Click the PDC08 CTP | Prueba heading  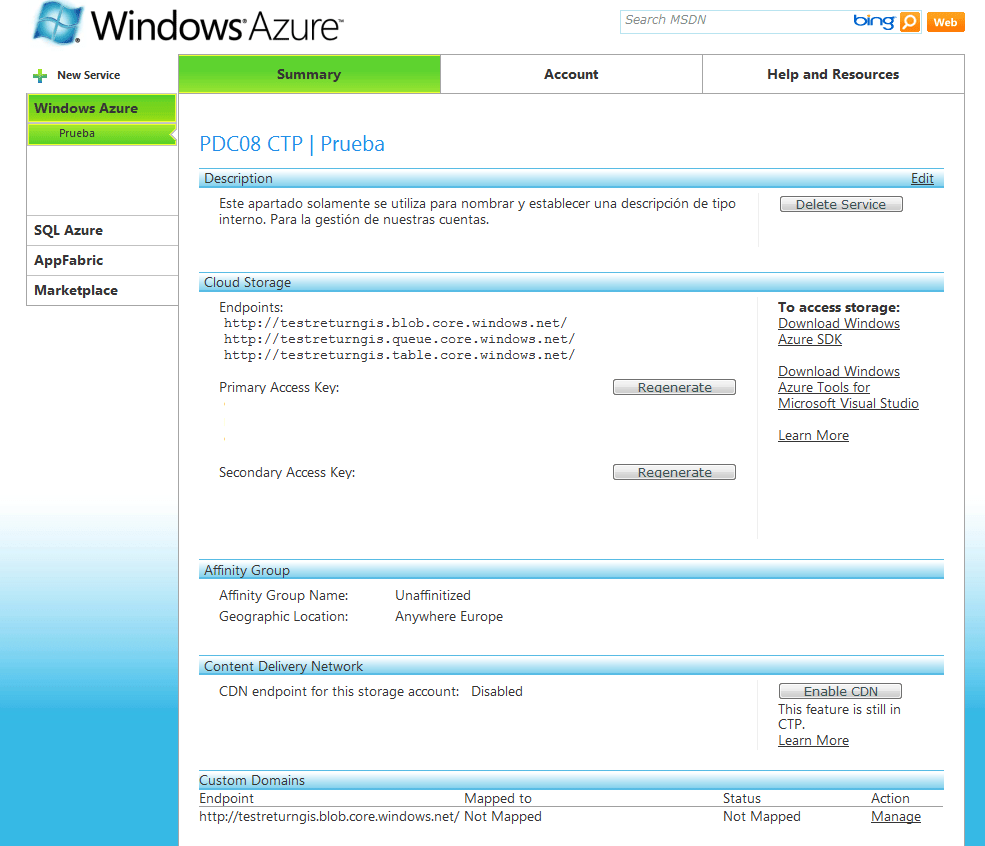292,144
